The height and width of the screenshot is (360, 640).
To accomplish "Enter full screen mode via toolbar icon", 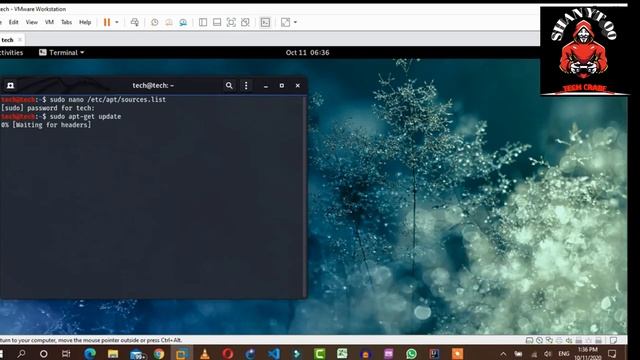I will coord(231,22).
